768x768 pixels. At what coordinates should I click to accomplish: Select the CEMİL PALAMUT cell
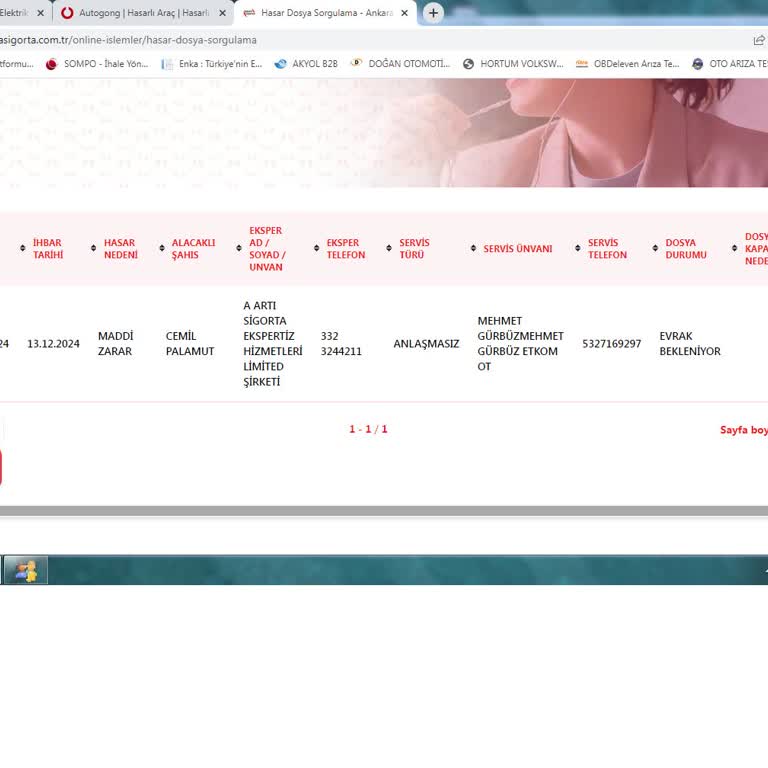click(190, 344)
